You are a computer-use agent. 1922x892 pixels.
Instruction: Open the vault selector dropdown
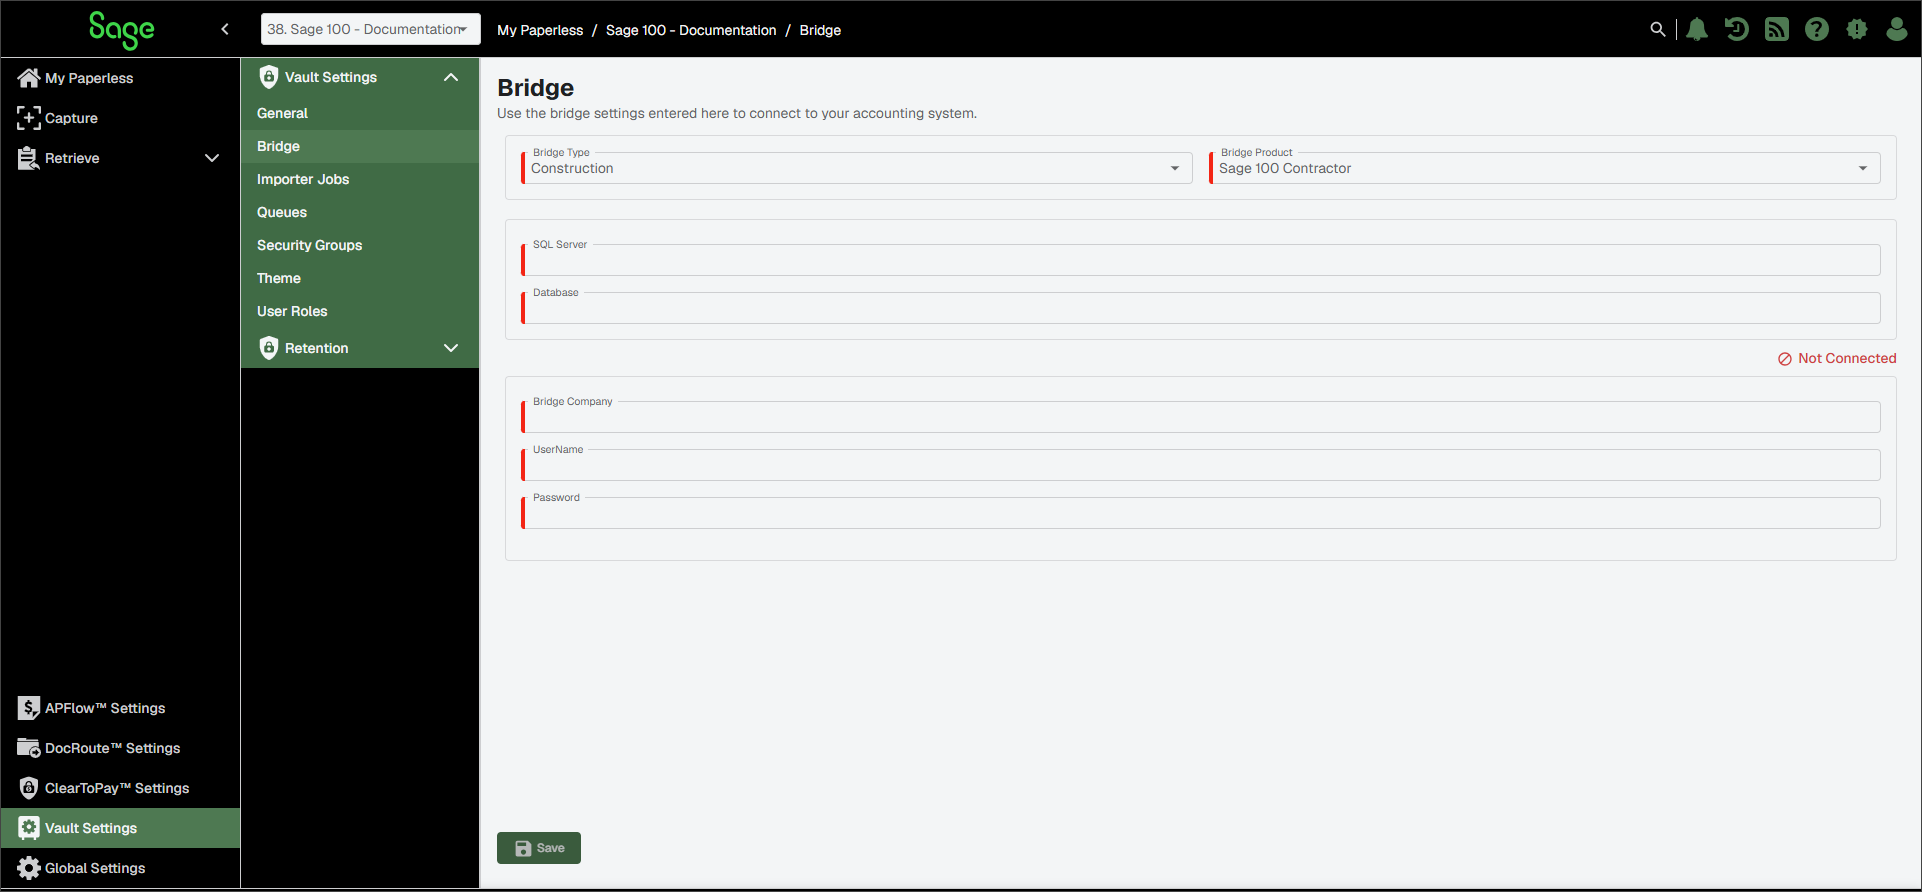tap(370, 29)
